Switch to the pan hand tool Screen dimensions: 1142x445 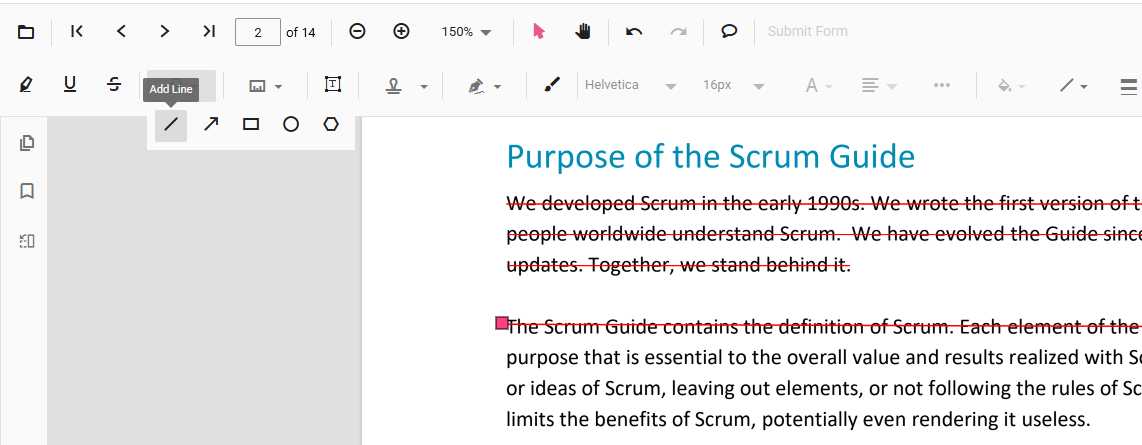[583, 31]
